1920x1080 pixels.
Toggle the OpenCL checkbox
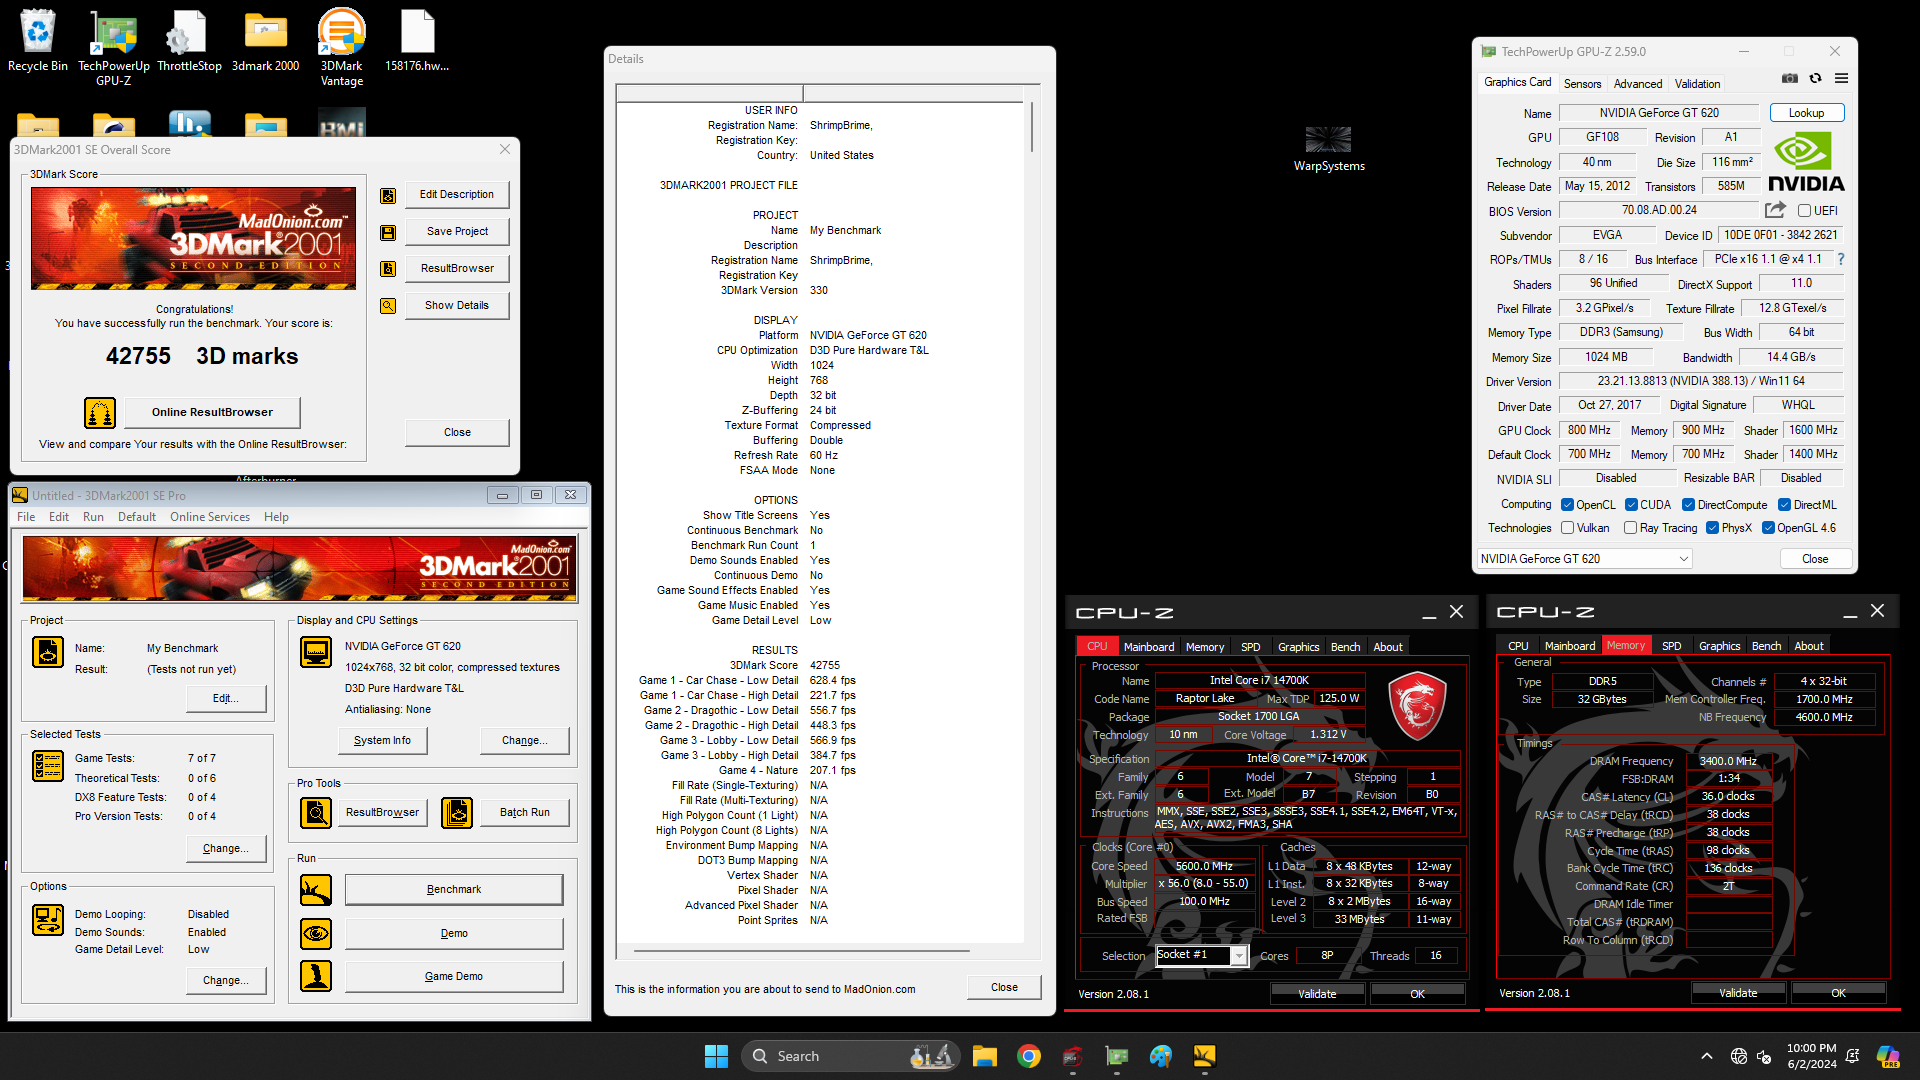(x=1568, y=505)
